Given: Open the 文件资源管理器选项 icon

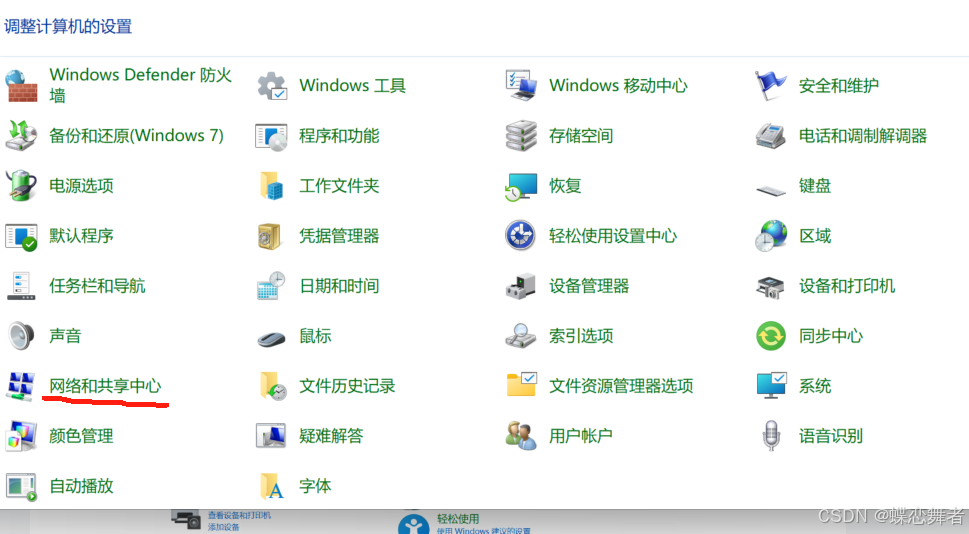Looking at the screenshot, I should [x=522, y=384].
